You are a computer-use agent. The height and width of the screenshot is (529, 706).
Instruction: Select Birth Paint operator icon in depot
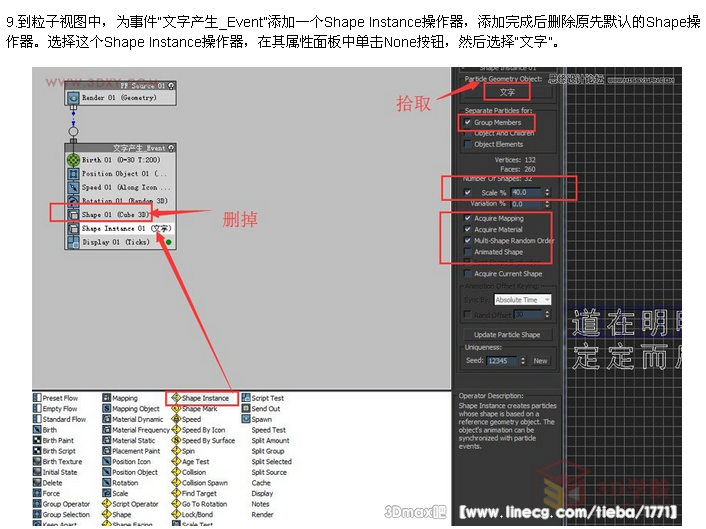point(37,440)
